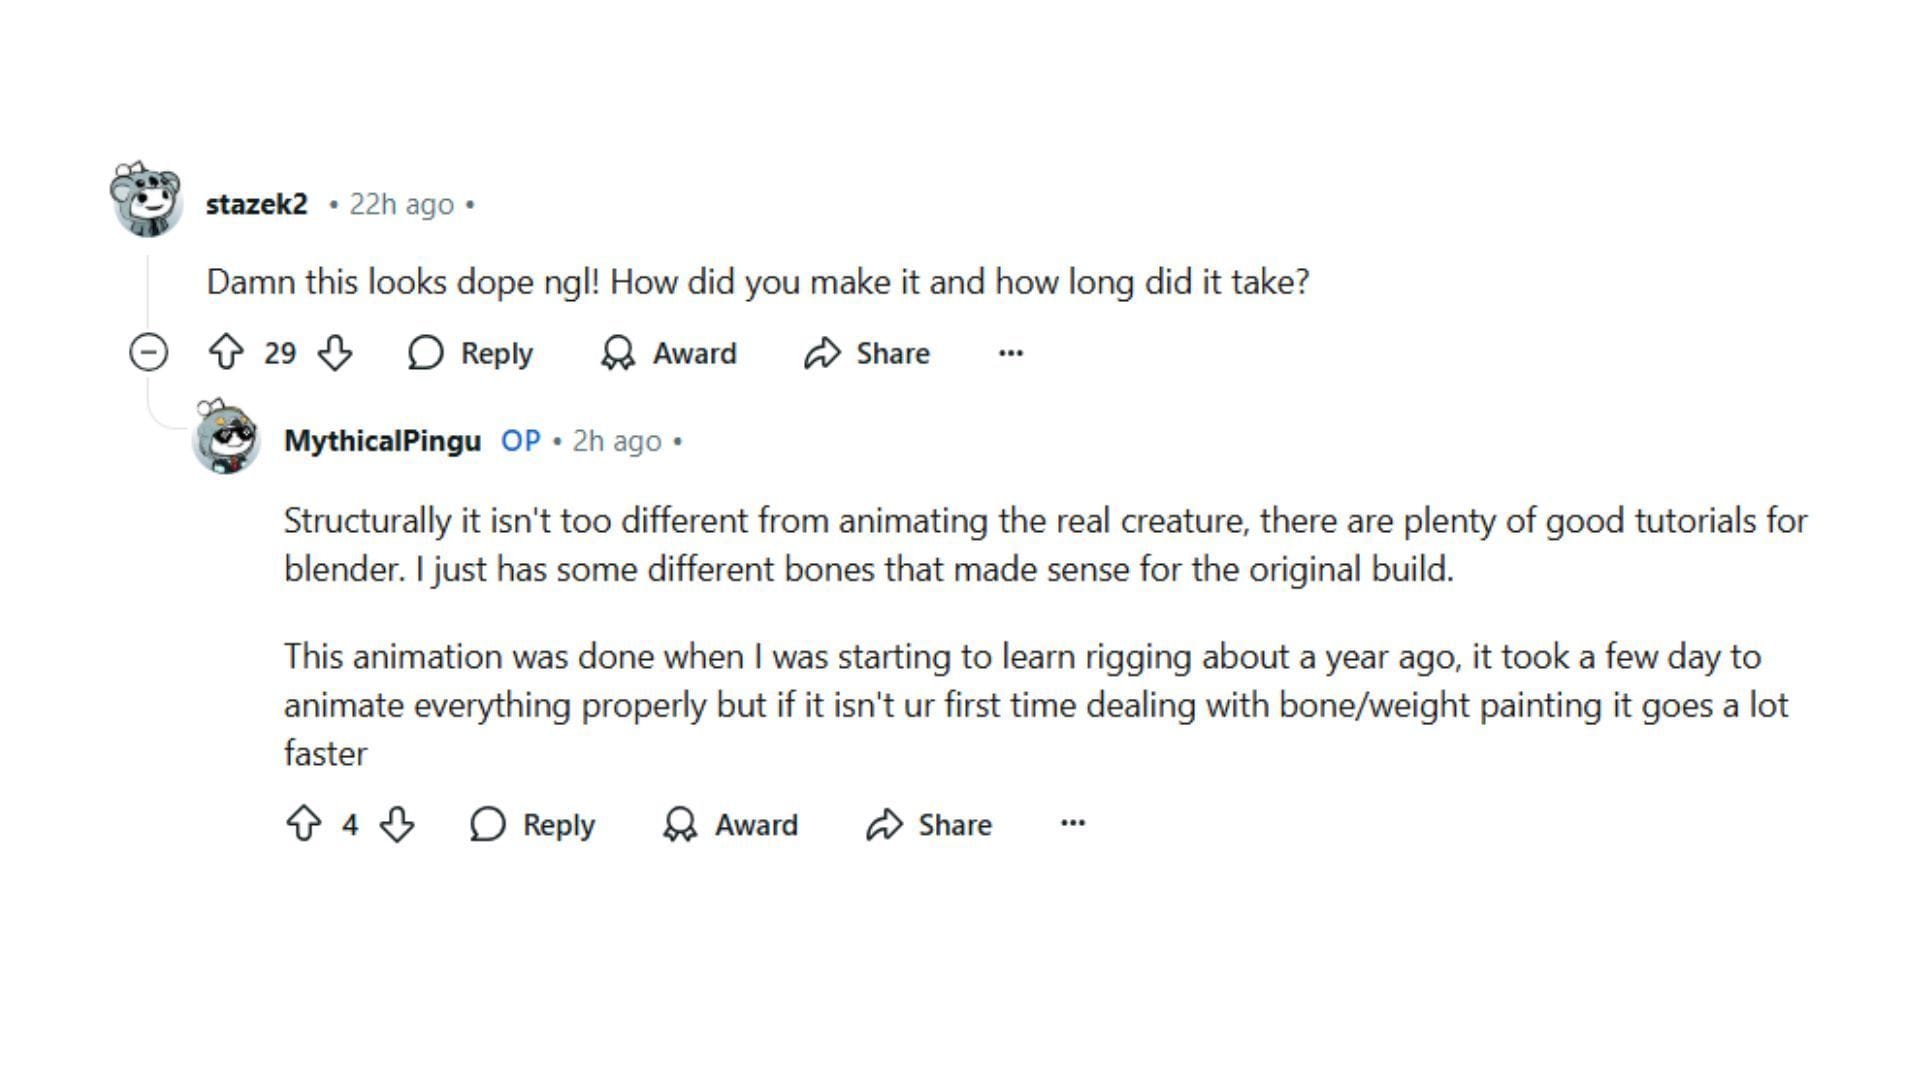Click stazek2's avatar image

pos(147,200)
